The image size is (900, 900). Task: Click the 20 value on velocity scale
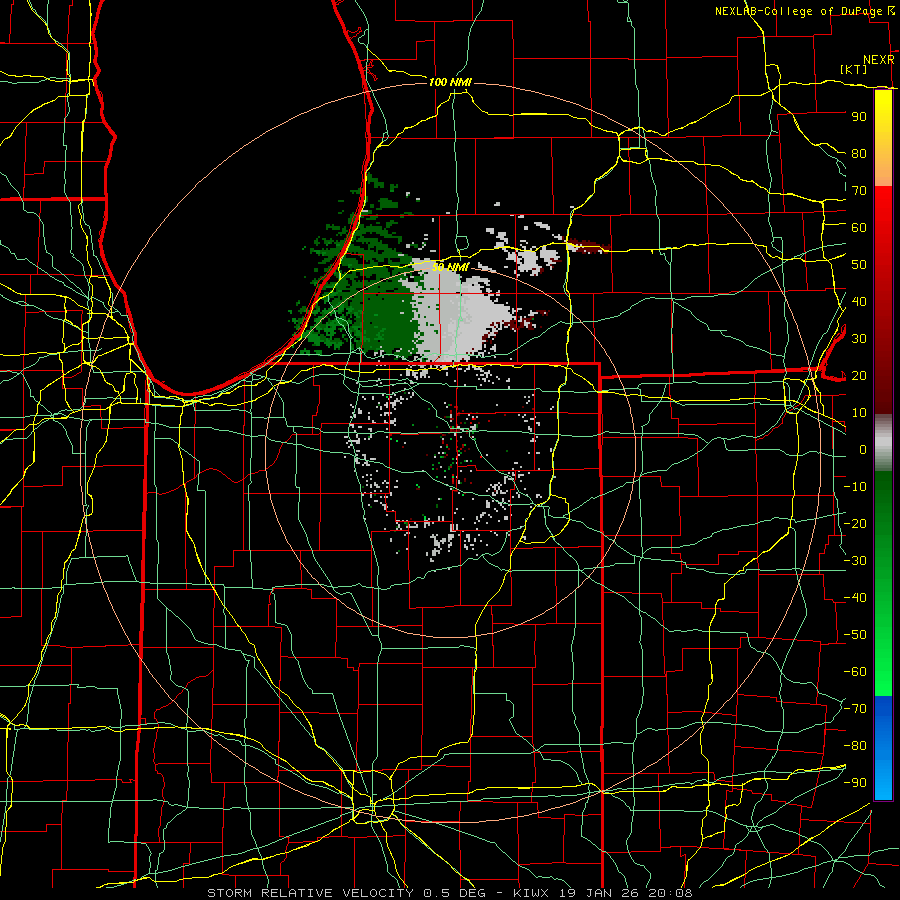point(859,375)
